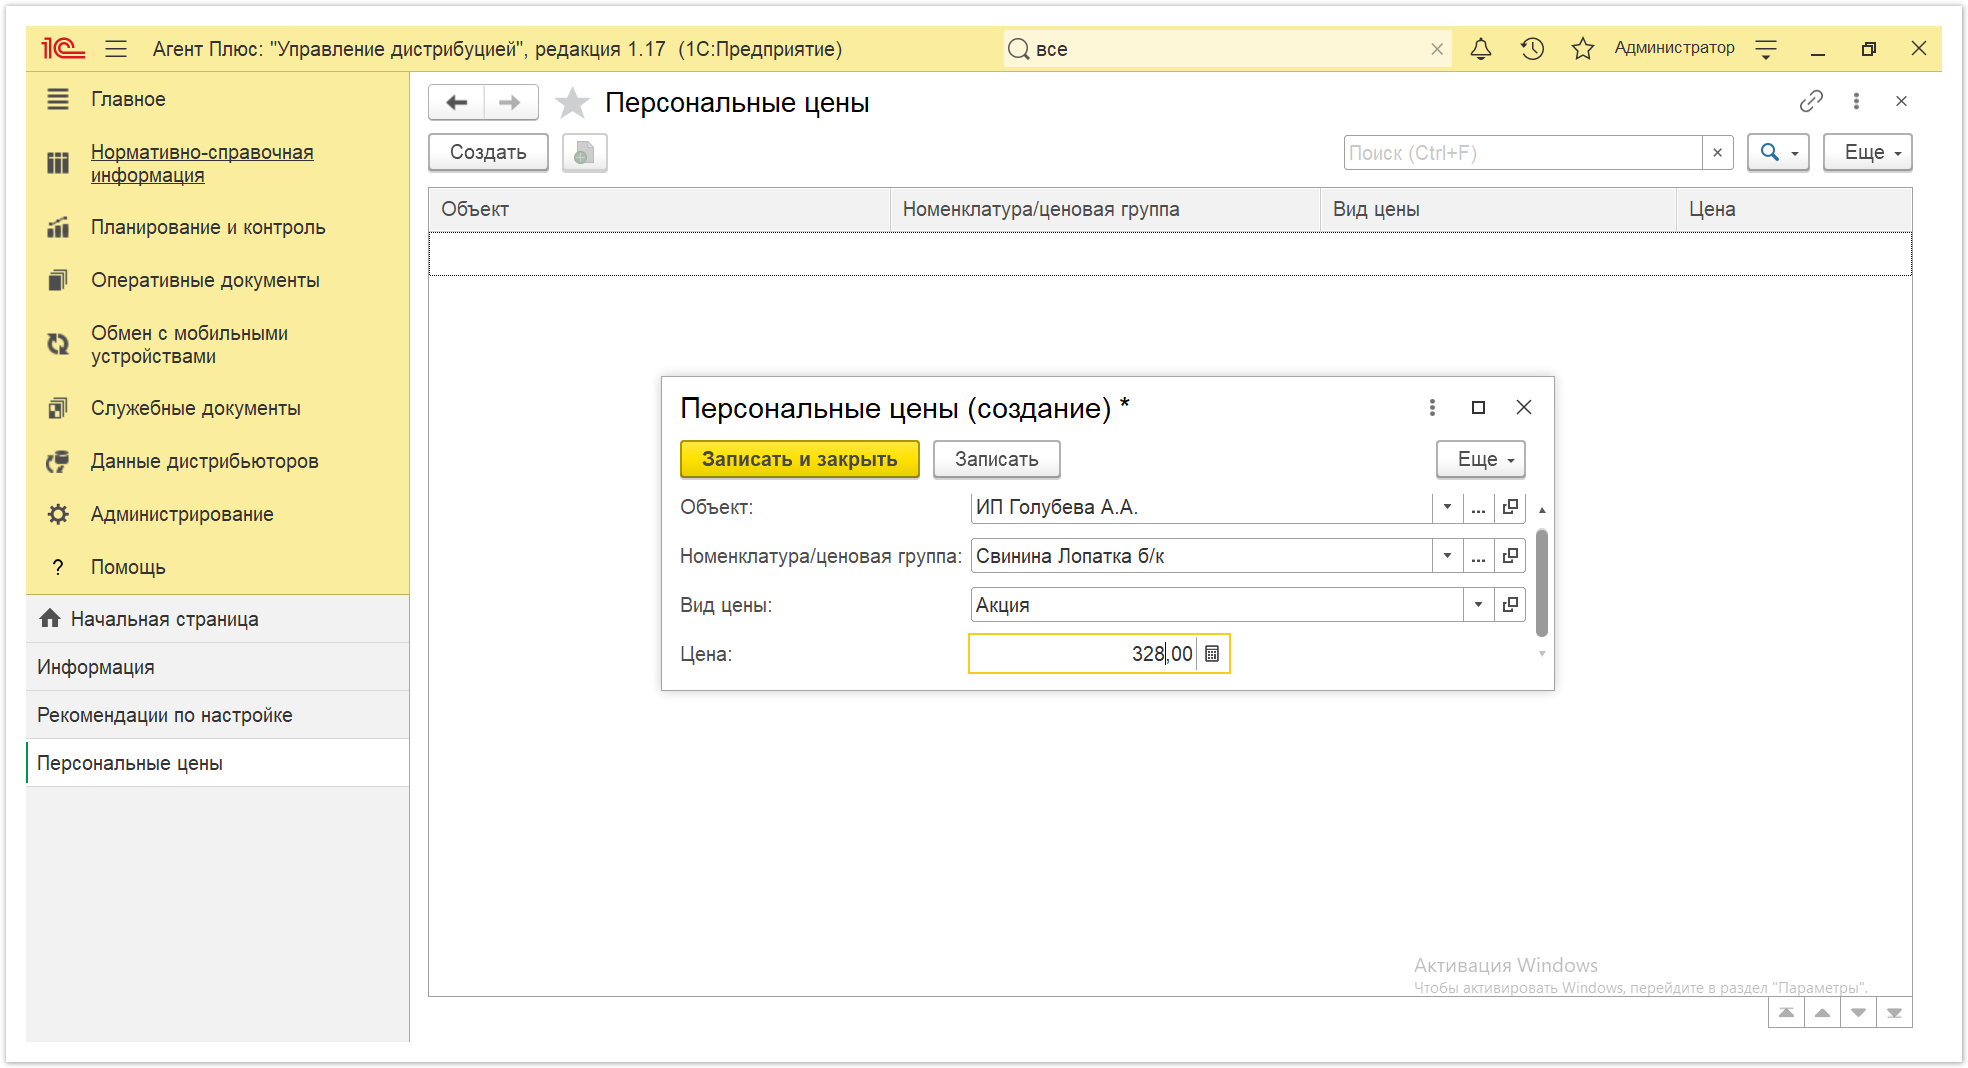Viewport: 1968px width, 1068px height.
Task: Open the Главное section
Action: (x=128, y=99)
